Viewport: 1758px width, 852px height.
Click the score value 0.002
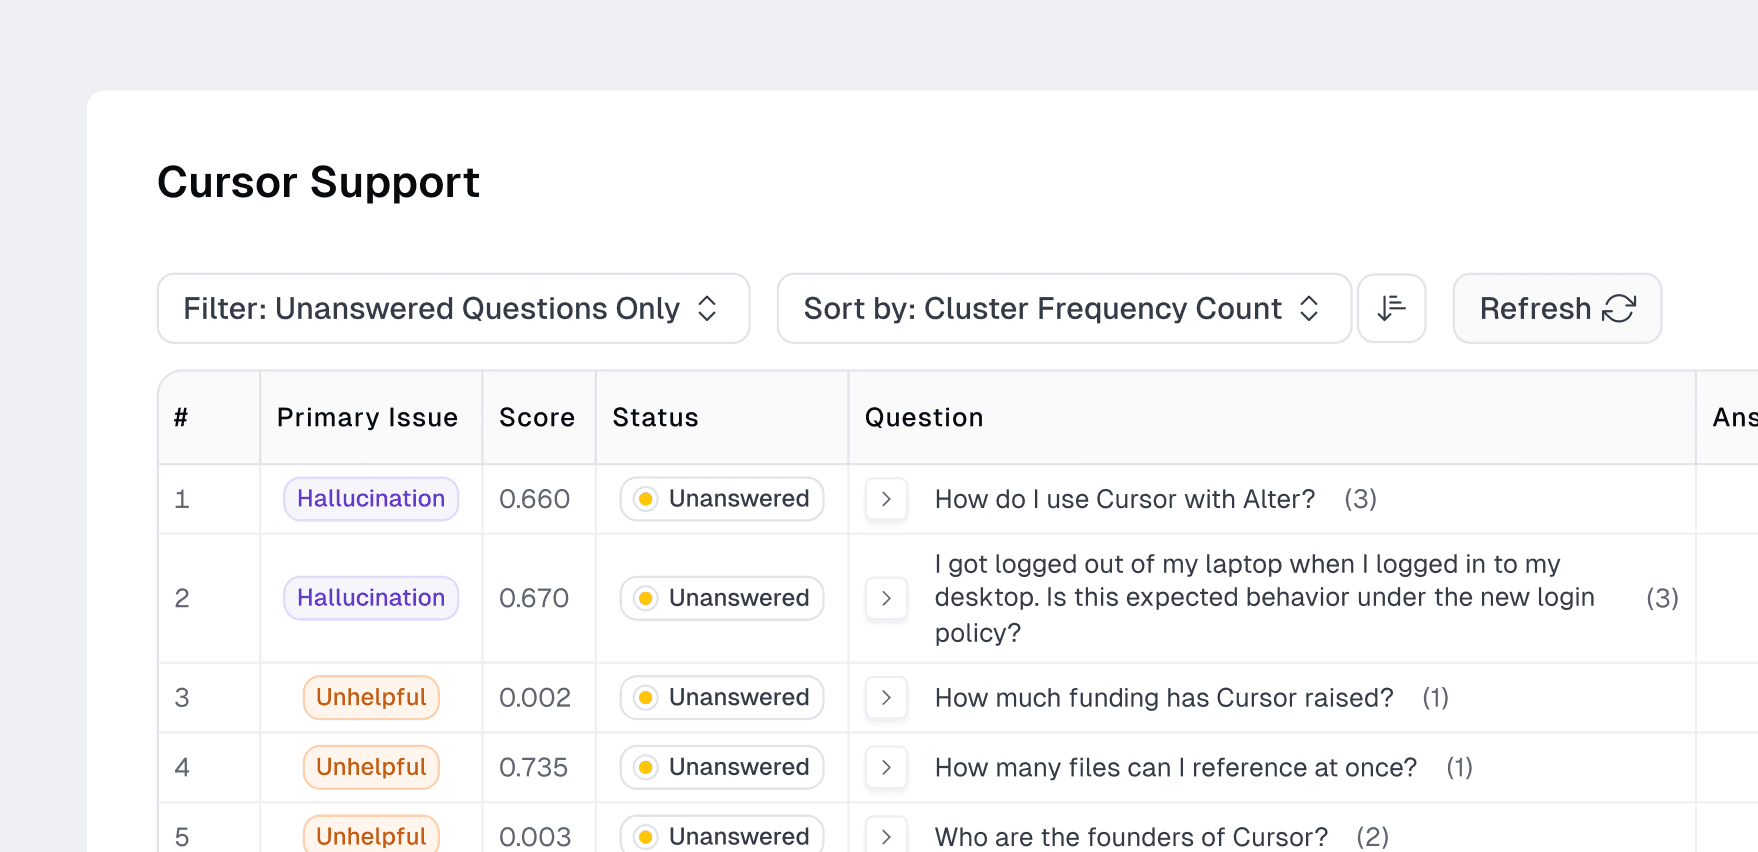(535, 698)
